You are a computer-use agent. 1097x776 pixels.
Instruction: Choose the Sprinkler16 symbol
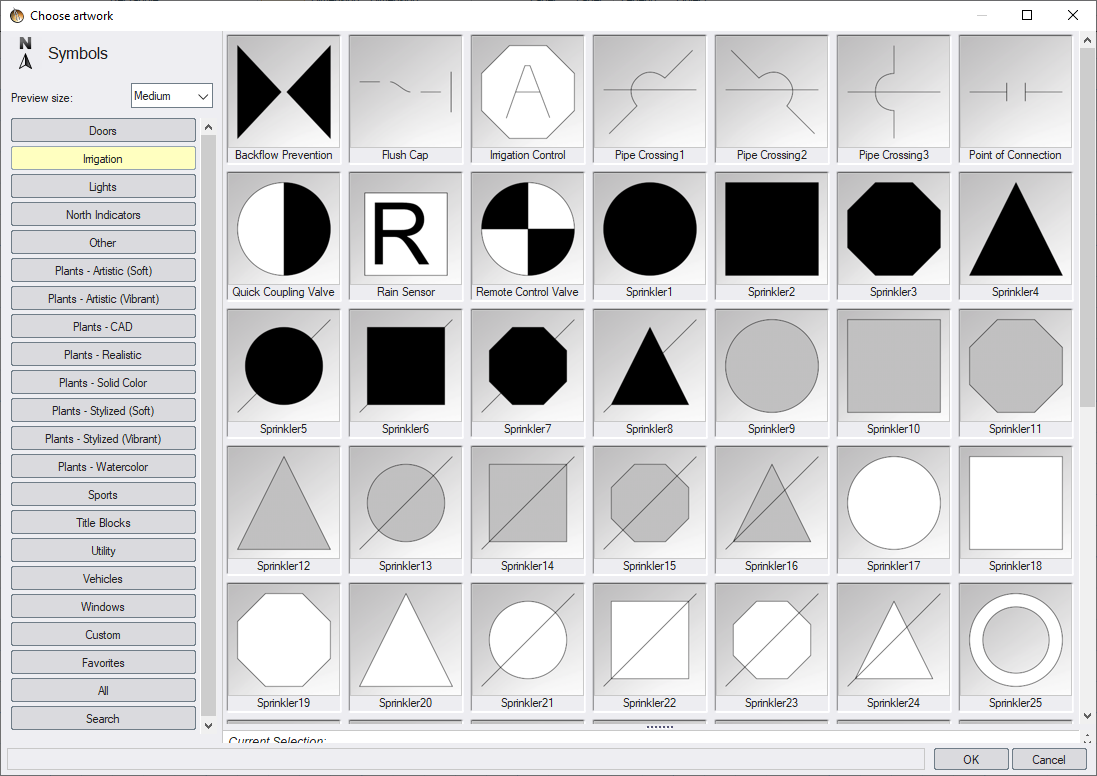tap(771, 511)
